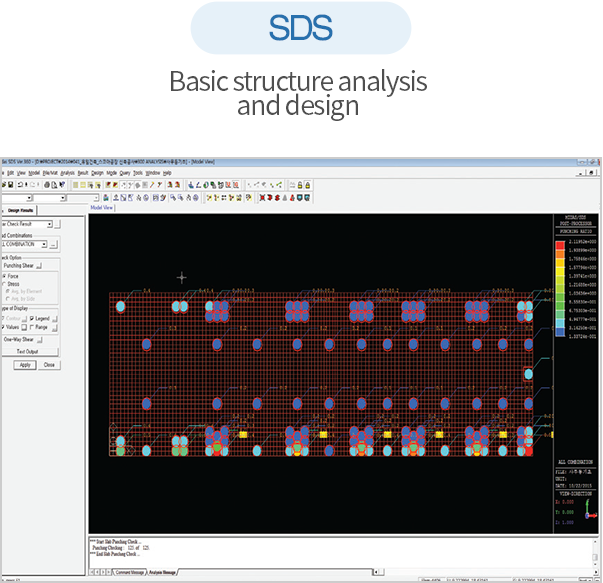The image size is (603, 583).
Task: Toggle the Values checkbox
Action: [x=3, y=327]
